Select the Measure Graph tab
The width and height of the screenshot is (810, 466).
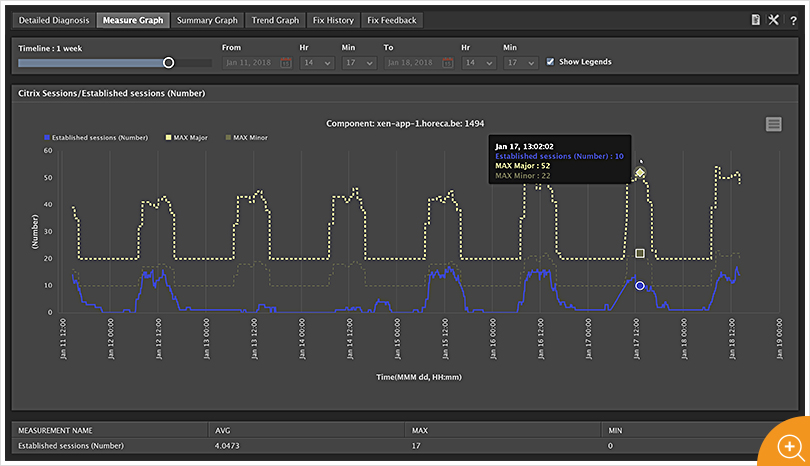click(133, 20)
